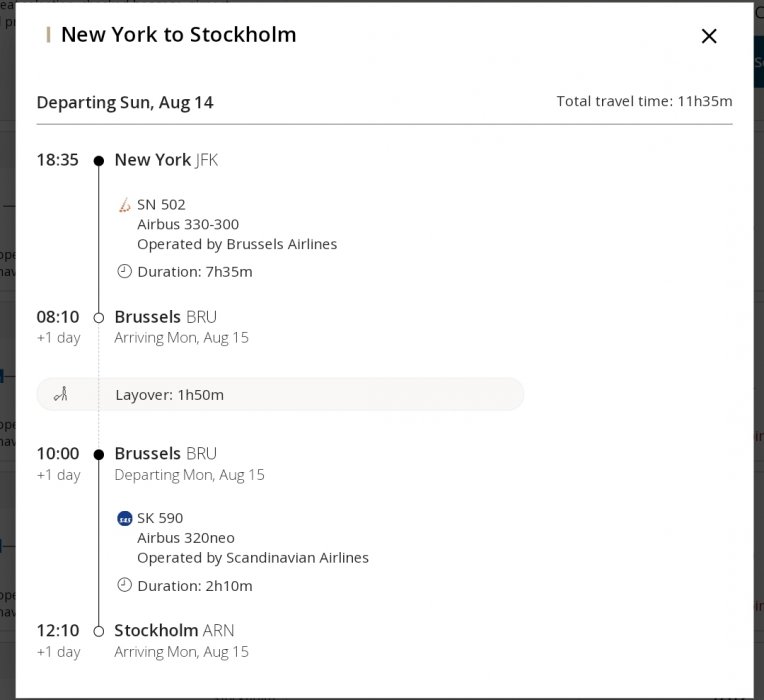Click the New York departure filled dot

click(x=98, y=160)
